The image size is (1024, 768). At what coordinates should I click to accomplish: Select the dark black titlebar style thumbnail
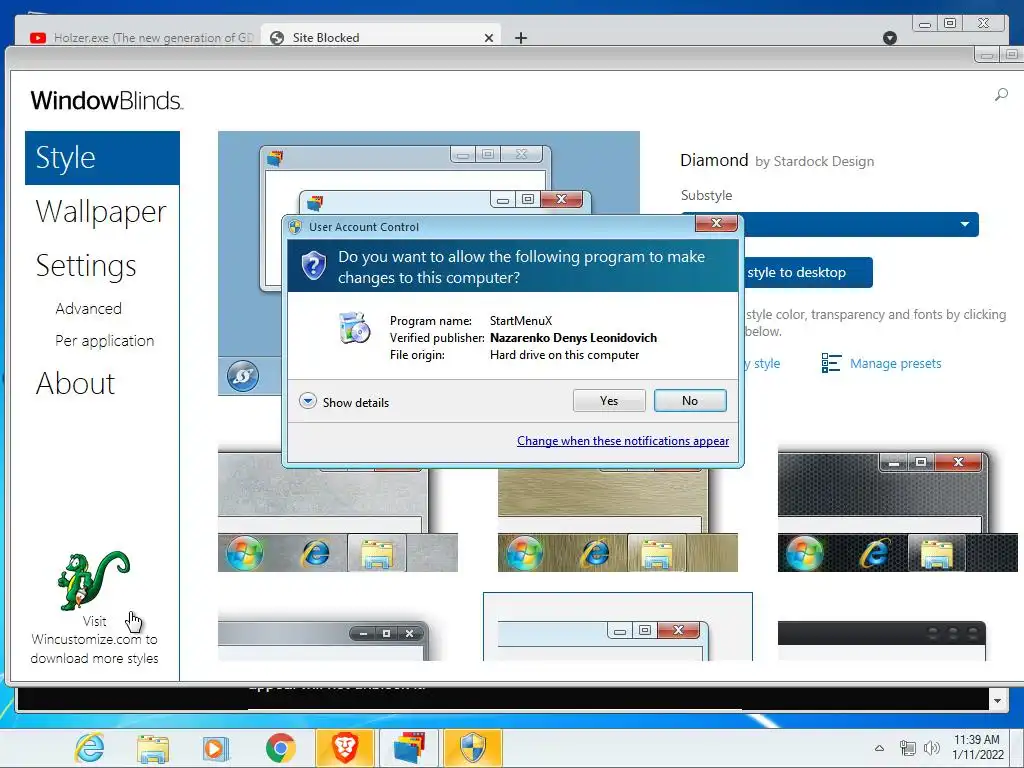(882, 640)
